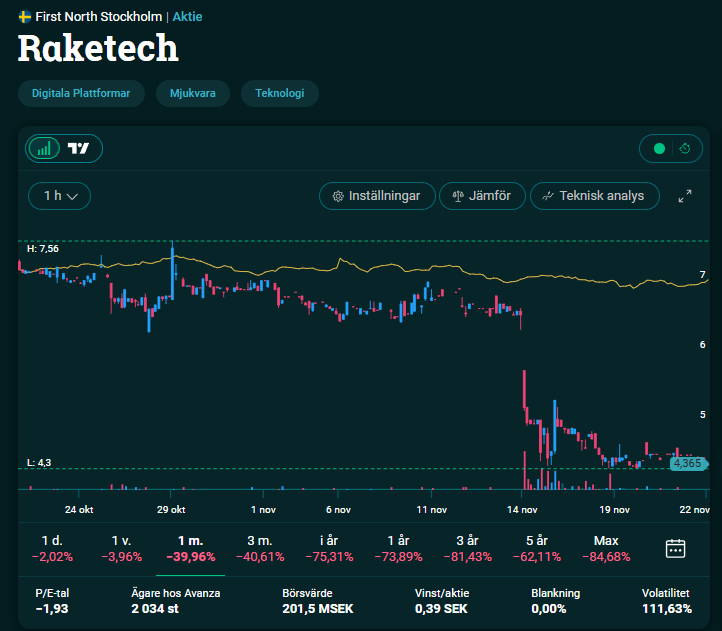Click the refresh clock icon
722x631 pixels.
(x=685, y=148)
